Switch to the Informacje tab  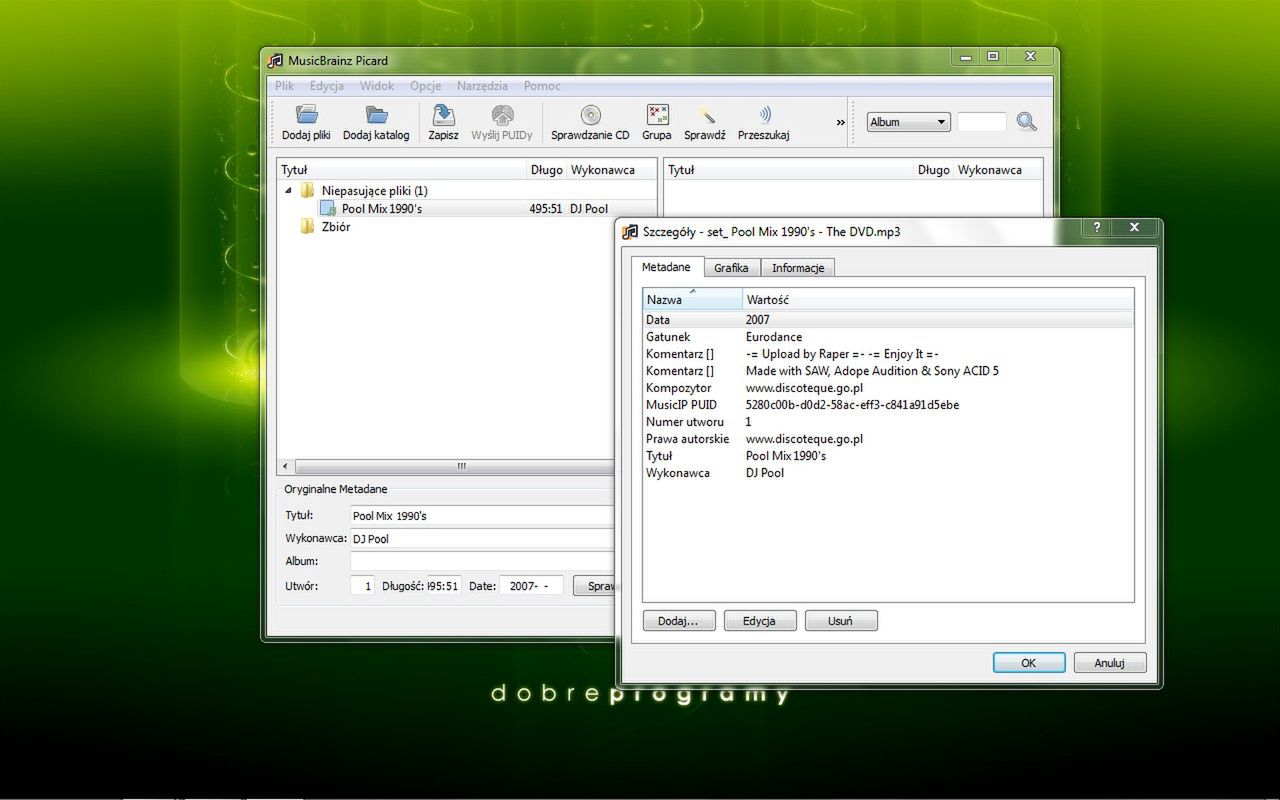click(x=798, y=268)
